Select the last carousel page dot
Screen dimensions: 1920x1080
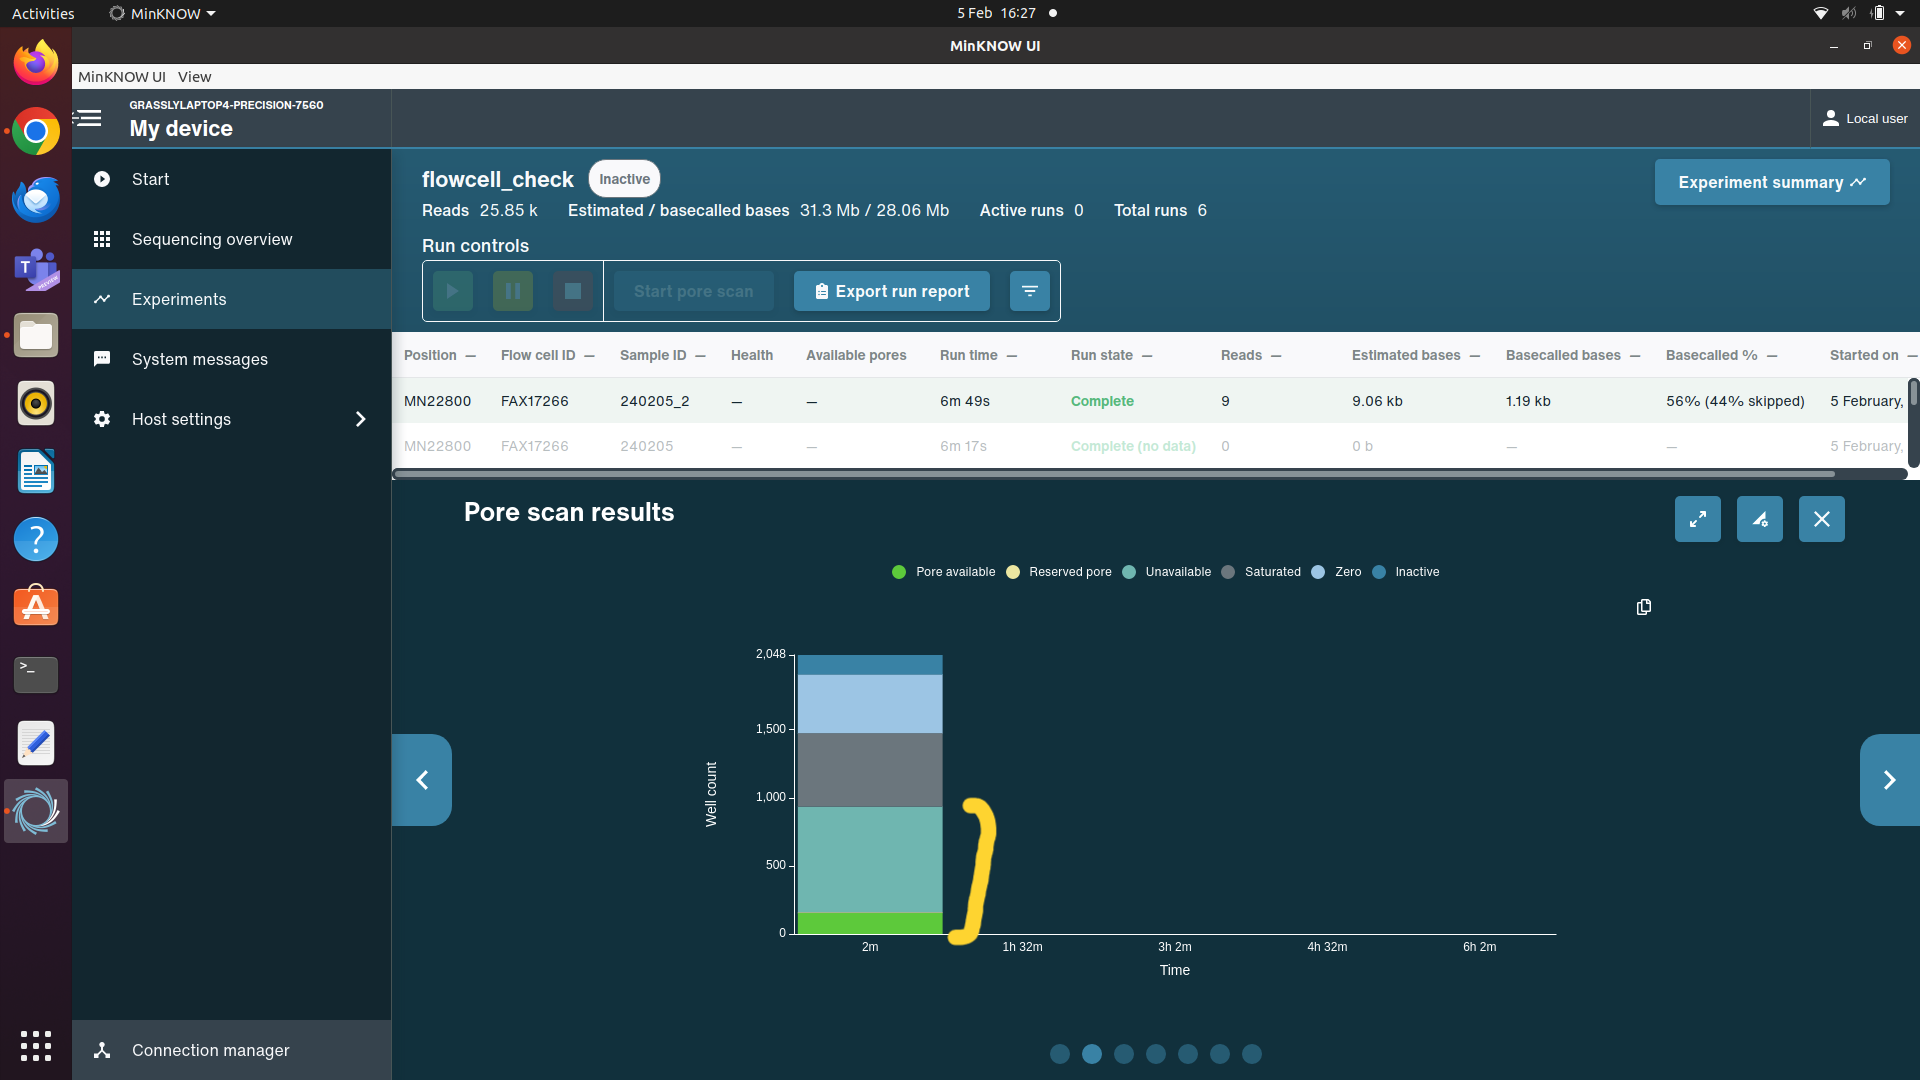1252,1054
